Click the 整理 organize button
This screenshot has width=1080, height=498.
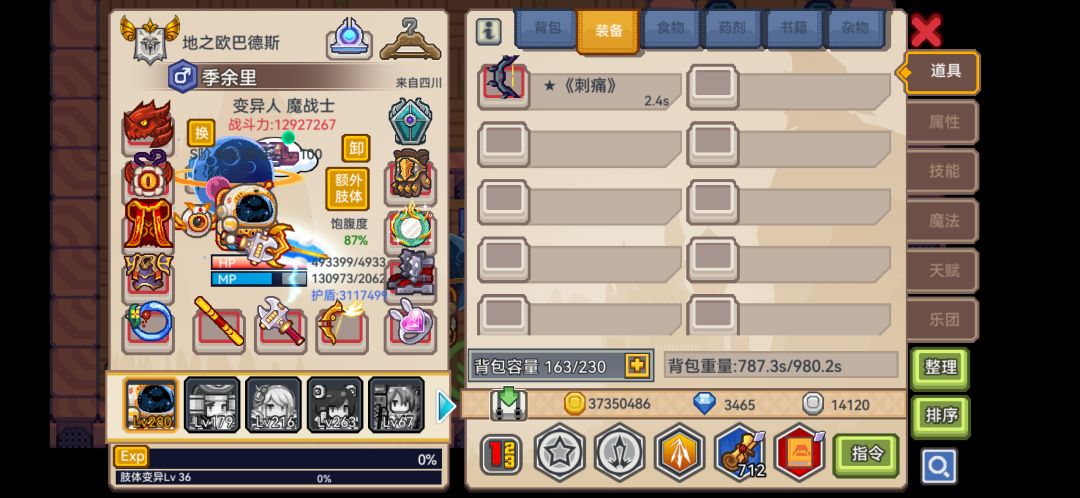939,369
